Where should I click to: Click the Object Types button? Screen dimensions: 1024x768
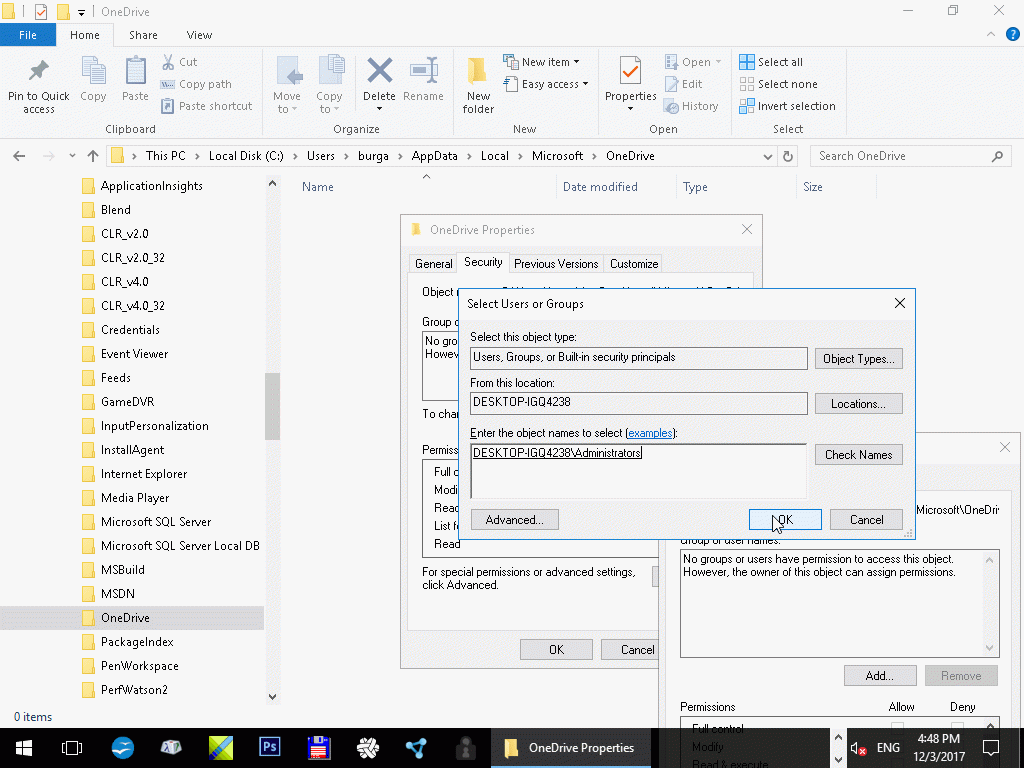coord(858,359)
